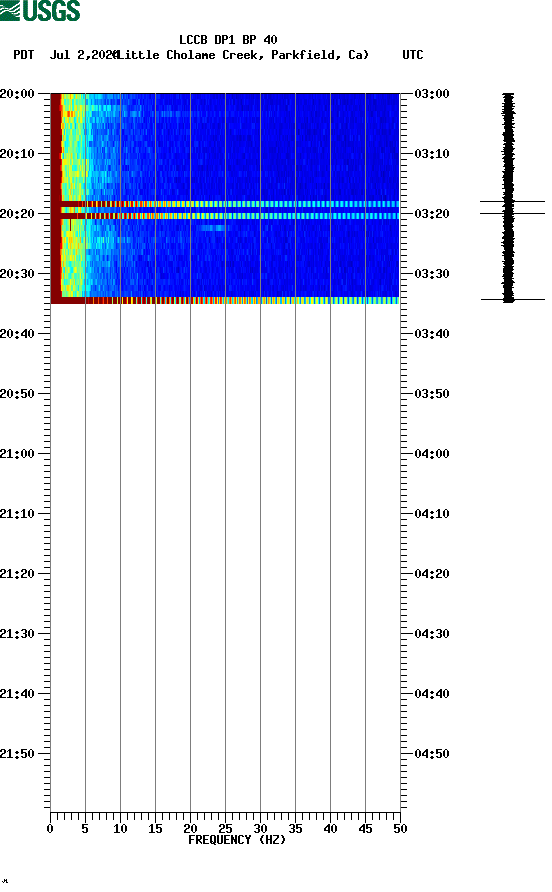Click the '04:00' UTC time label
This screenshot has height=892, width=552.
(432, 454)
